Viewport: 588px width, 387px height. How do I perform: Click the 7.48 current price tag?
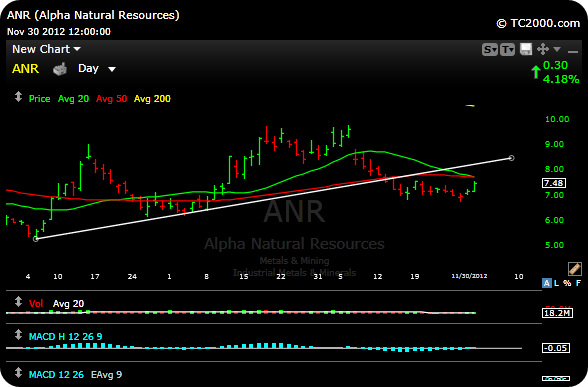click(x=554, y=183)
